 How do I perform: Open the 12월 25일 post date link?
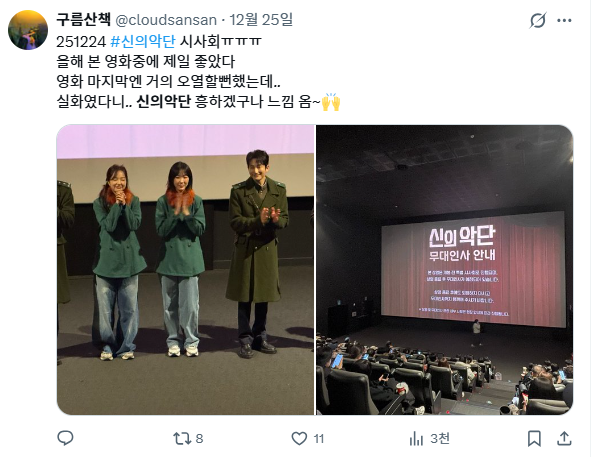(261, 20)
